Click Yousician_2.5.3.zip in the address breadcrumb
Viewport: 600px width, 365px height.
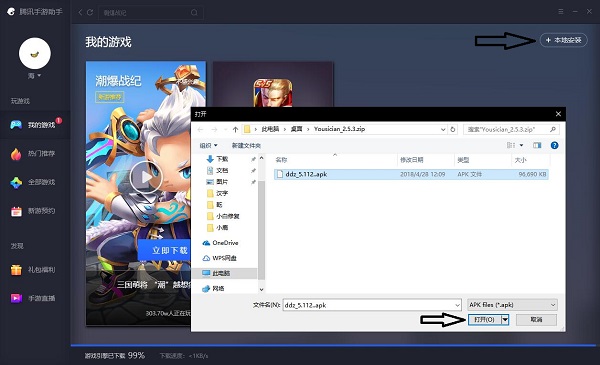click(x=339, y=129)
